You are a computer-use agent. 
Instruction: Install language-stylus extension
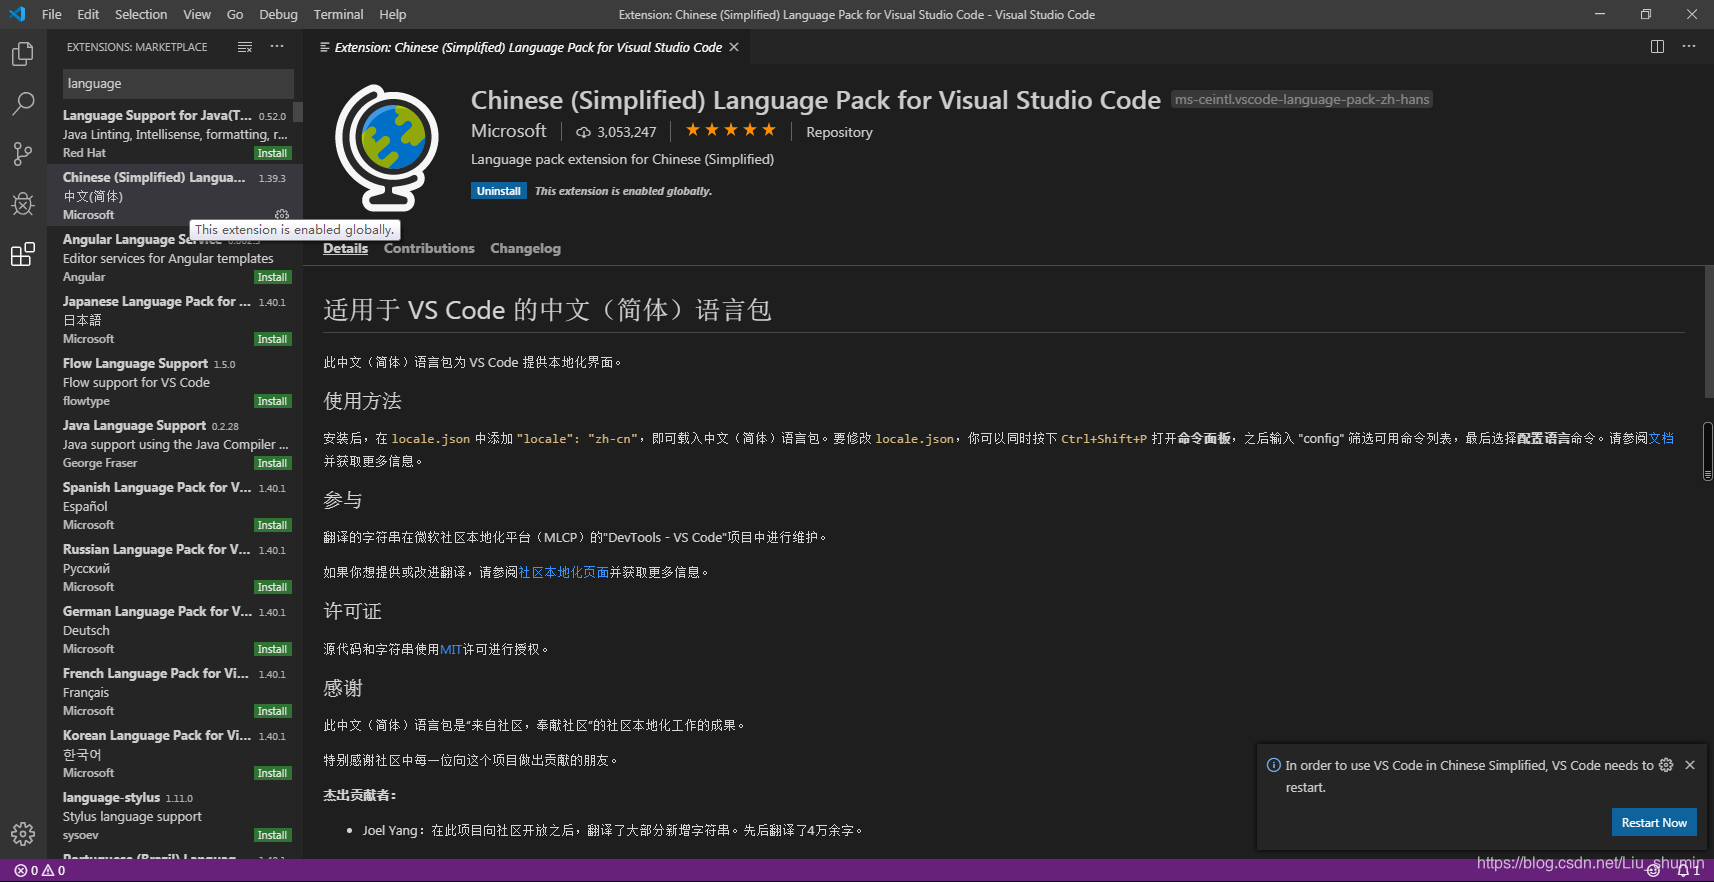[x=272, y=835]
